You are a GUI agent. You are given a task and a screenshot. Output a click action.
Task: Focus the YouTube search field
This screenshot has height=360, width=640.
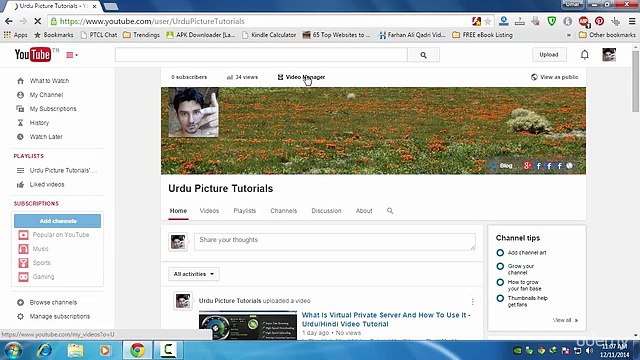coord(261,55)
